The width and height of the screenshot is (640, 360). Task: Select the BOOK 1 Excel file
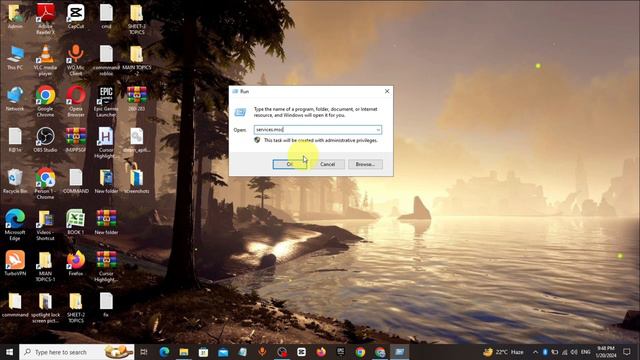coord(76,222)
